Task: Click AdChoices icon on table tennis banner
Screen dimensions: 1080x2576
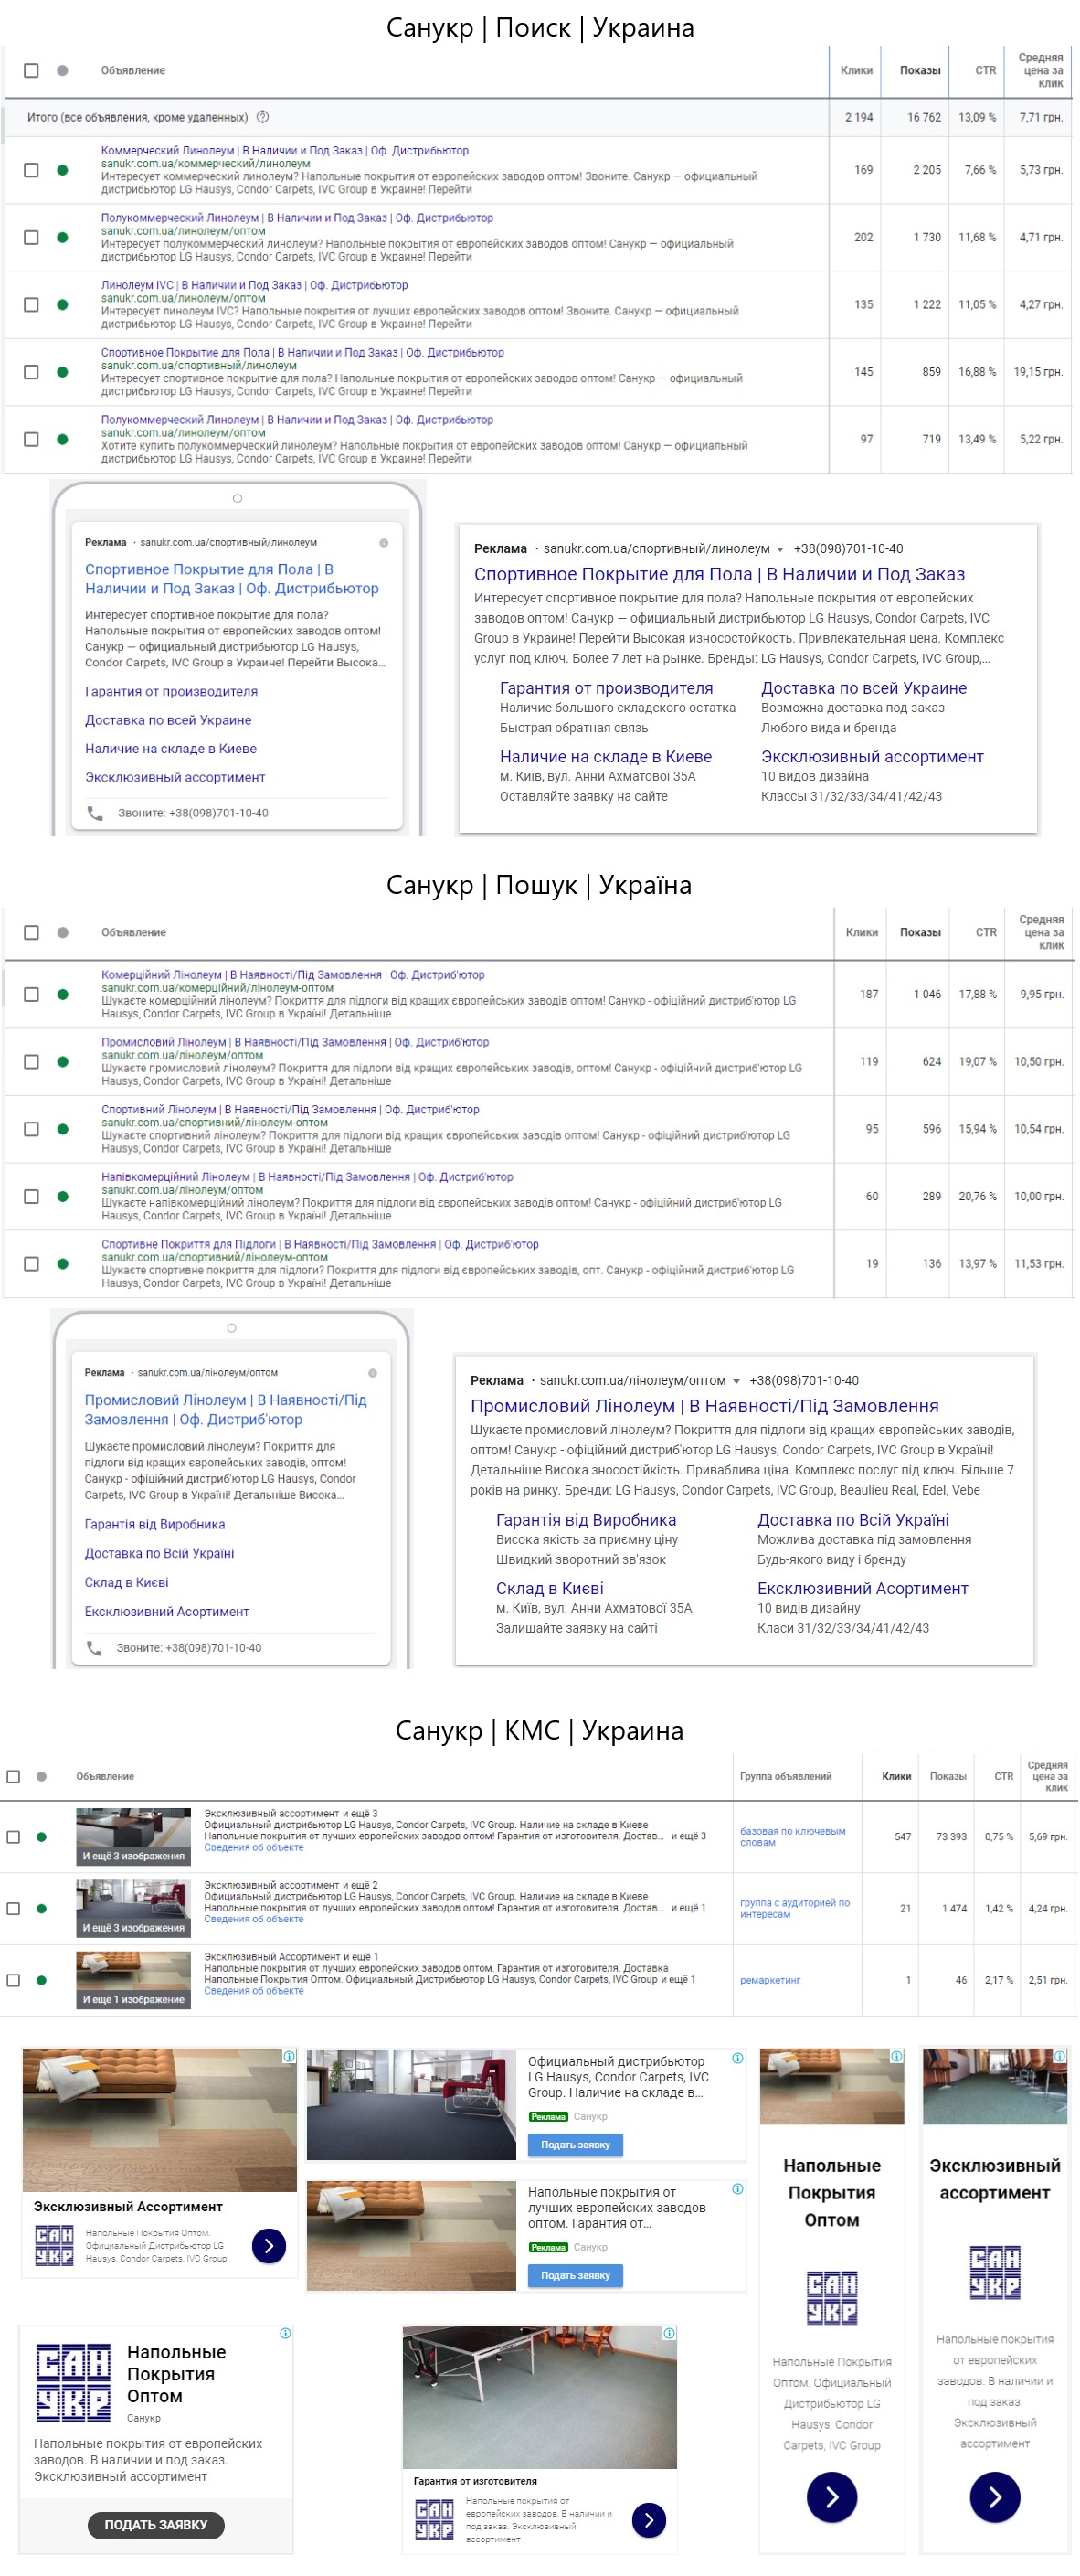Action: point(669,2333)
